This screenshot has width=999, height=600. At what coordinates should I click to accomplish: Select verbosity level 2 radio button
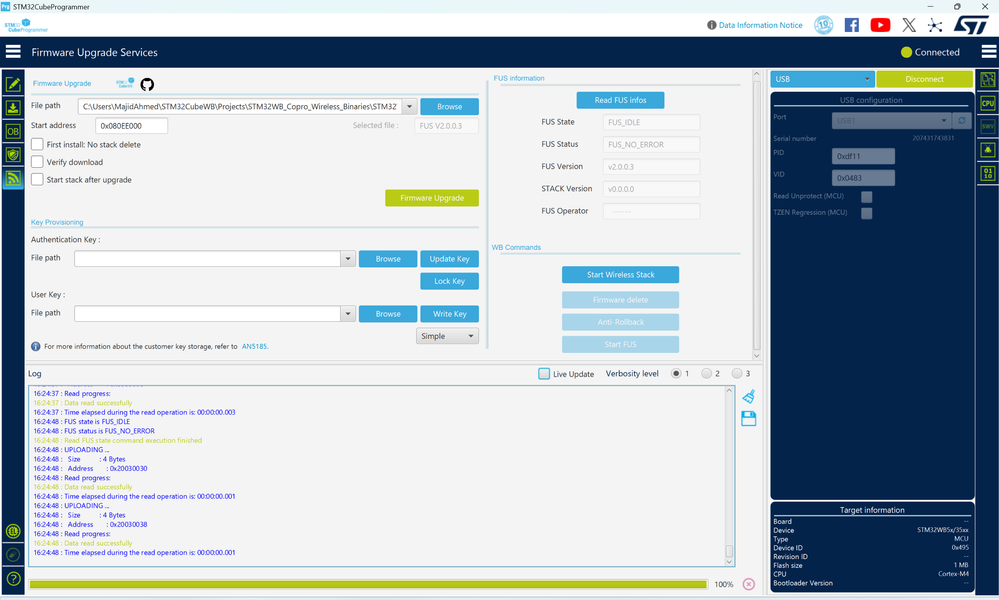(x=706, y=374)
